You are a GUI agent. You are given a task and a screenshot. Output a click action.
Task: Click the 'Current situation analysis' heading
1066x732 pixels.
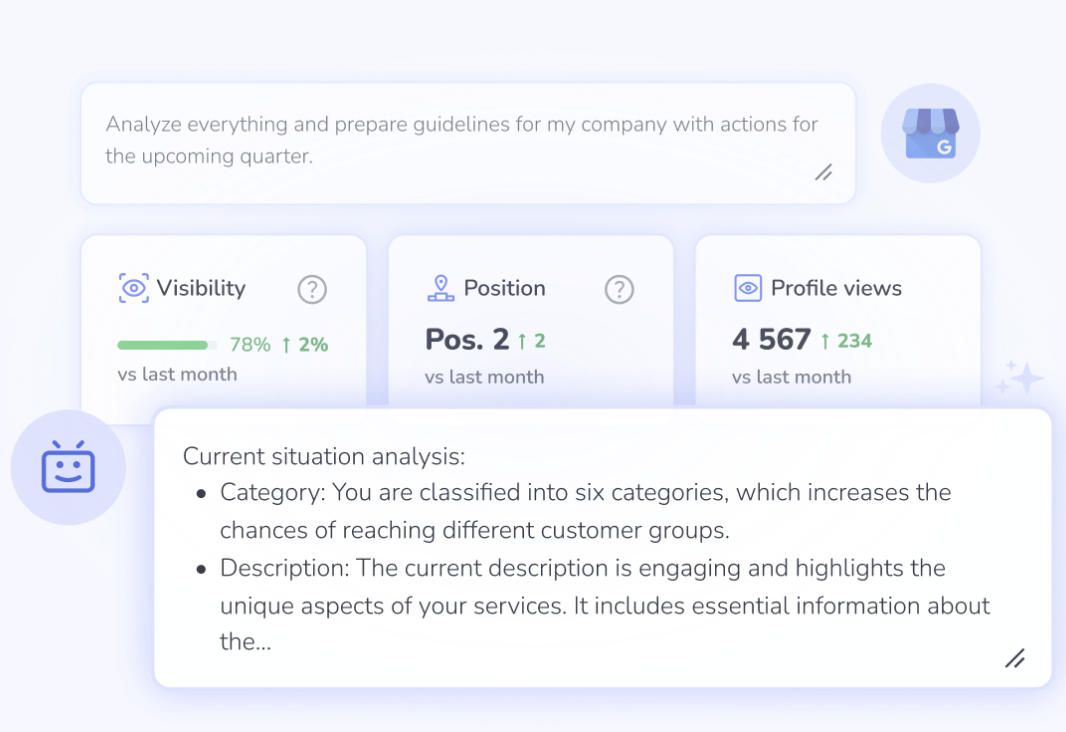pyautogui.click(x=324, y=456)
